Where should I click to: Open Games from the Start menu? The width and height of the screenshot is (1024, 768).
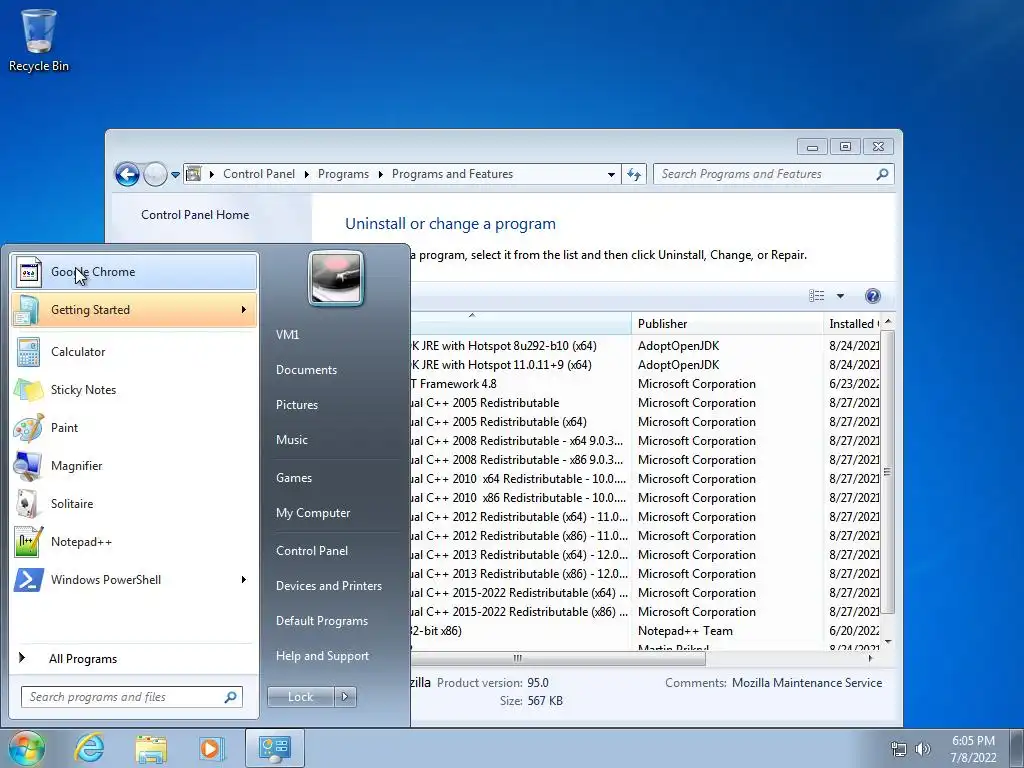pyautogui.click(x=294, y=477)
